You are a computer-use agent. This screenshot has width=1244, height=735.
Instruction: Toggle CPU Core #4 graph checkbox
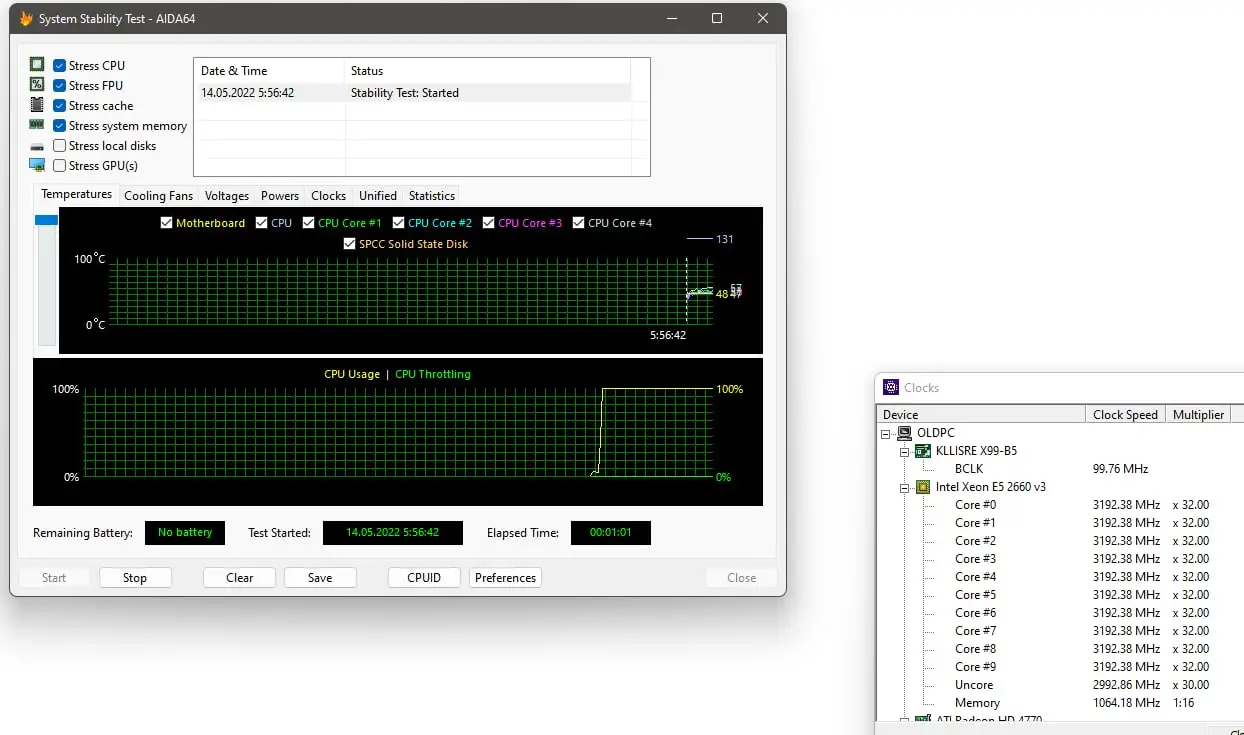click(579, 223)
